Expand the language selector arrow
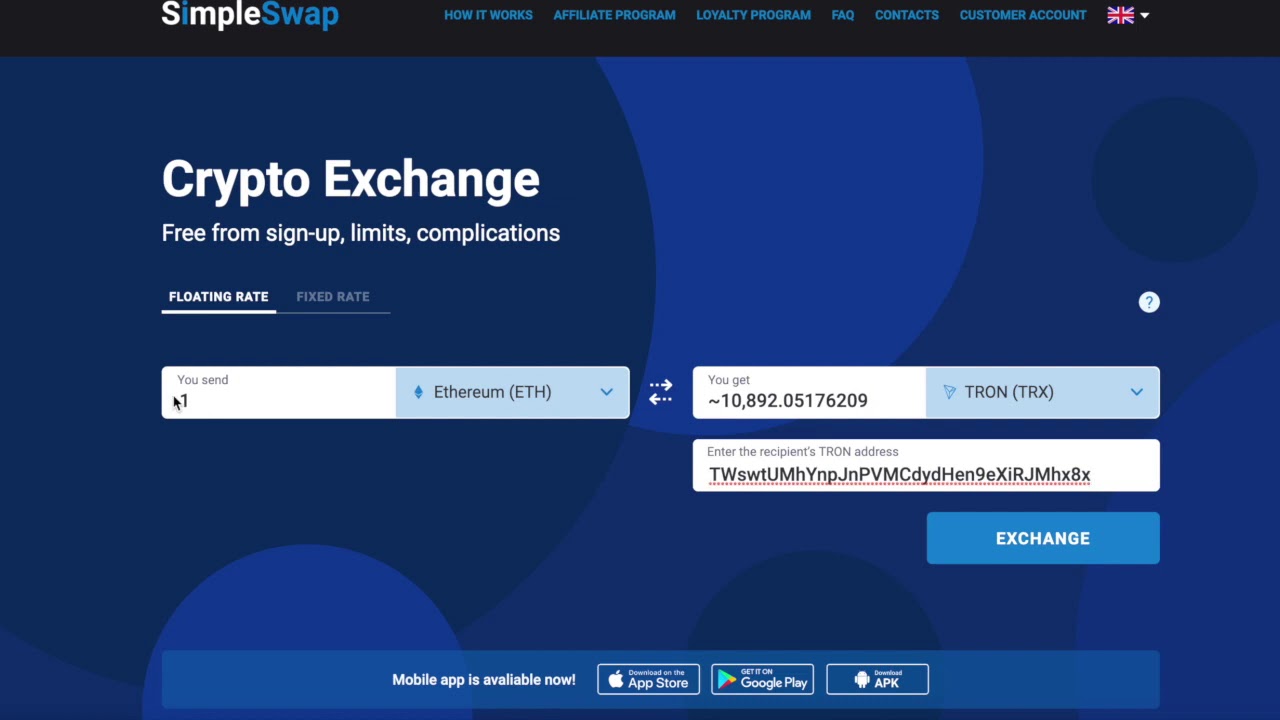 point(1145,15)
